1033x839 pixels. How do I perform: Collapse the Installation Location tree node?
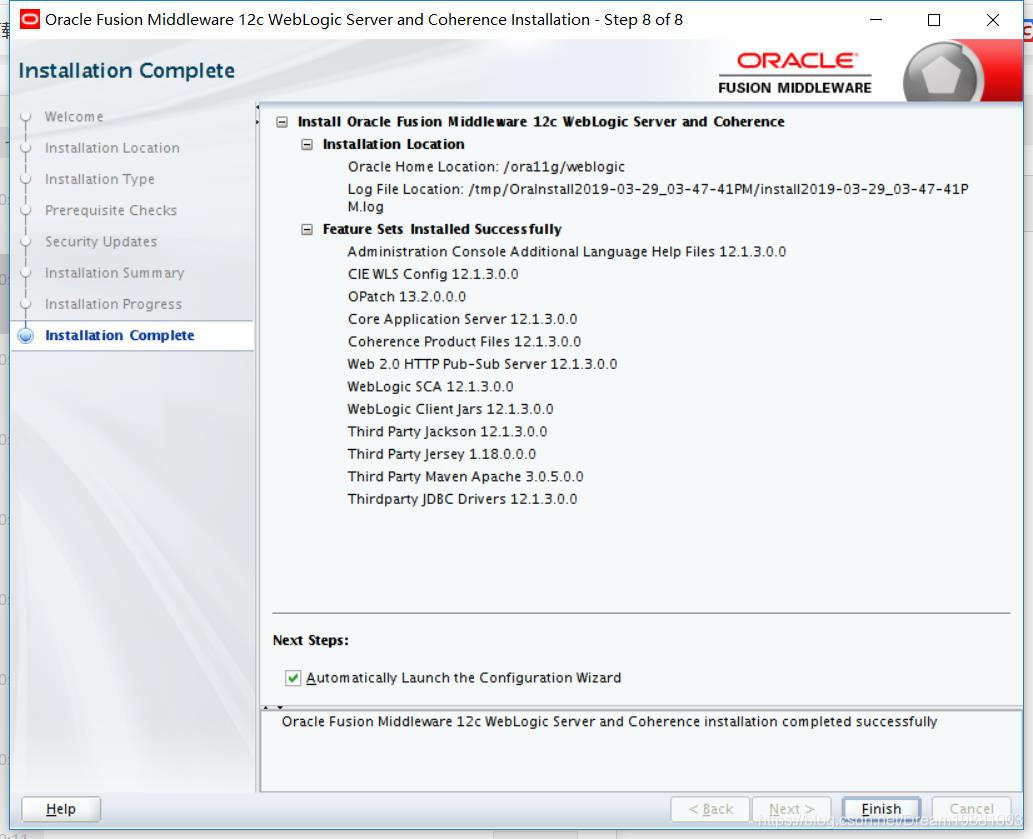pyautogui.click(x=307, y=144)
